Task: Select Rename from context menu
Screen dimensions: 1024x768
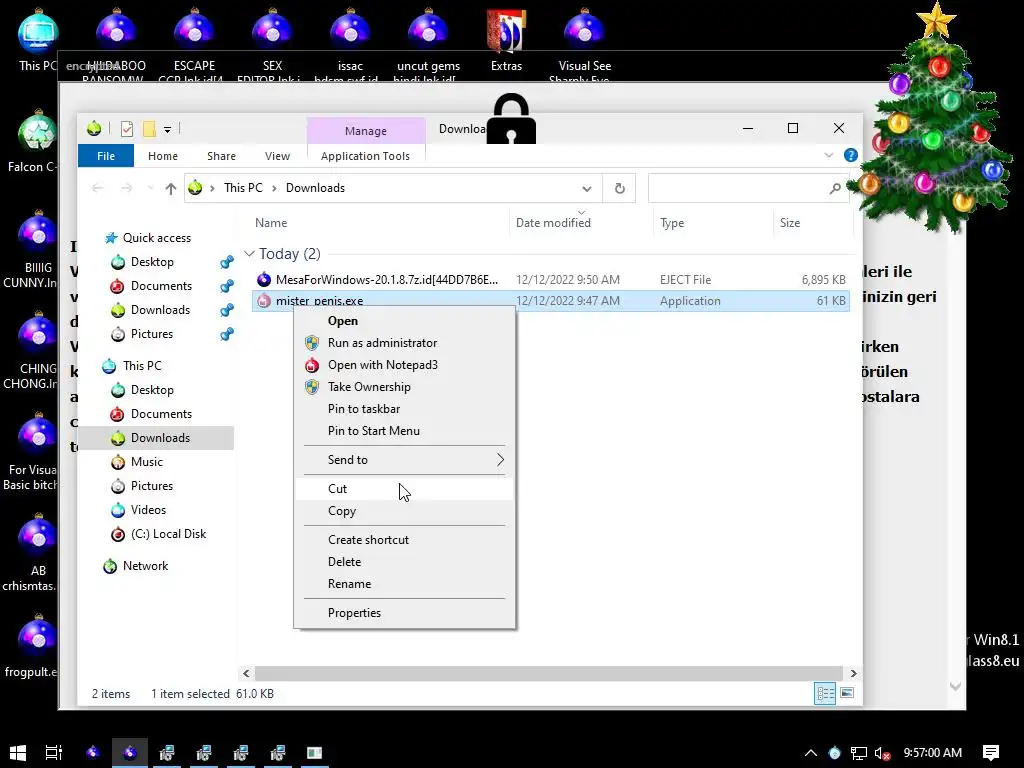Action: click(x=405, y=584)
